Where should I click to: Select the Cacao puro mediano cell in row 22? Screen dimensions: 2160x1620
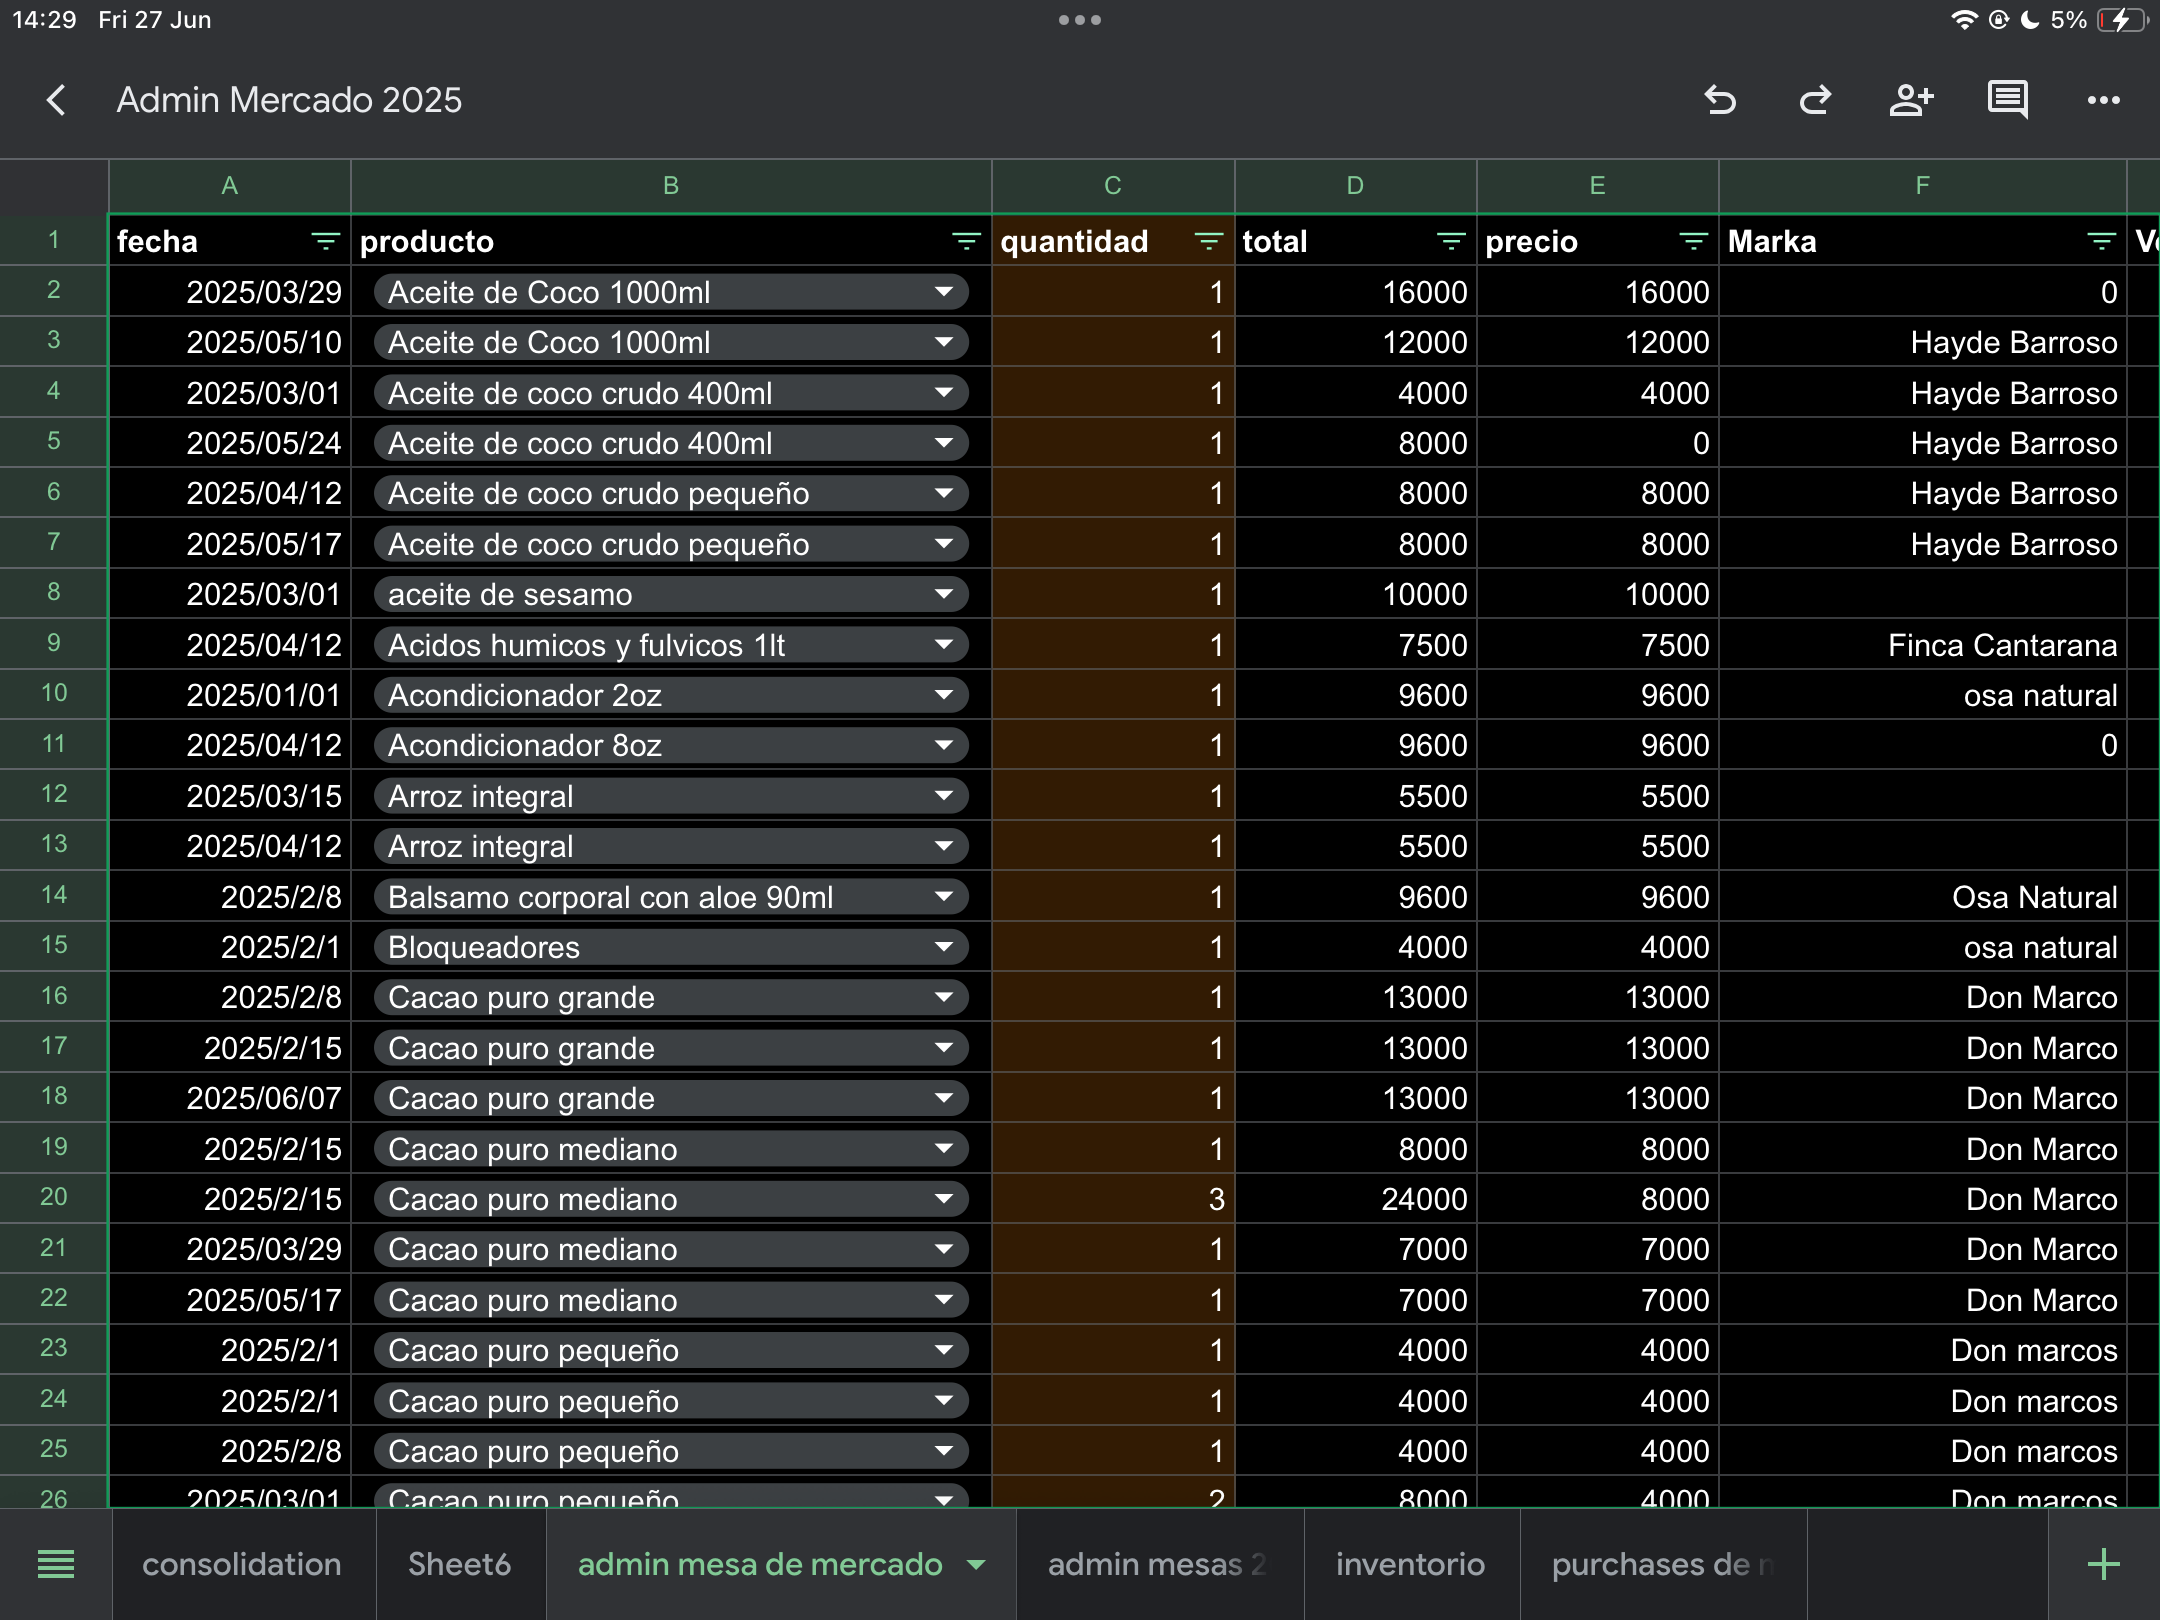click(x=671, y=1300)
